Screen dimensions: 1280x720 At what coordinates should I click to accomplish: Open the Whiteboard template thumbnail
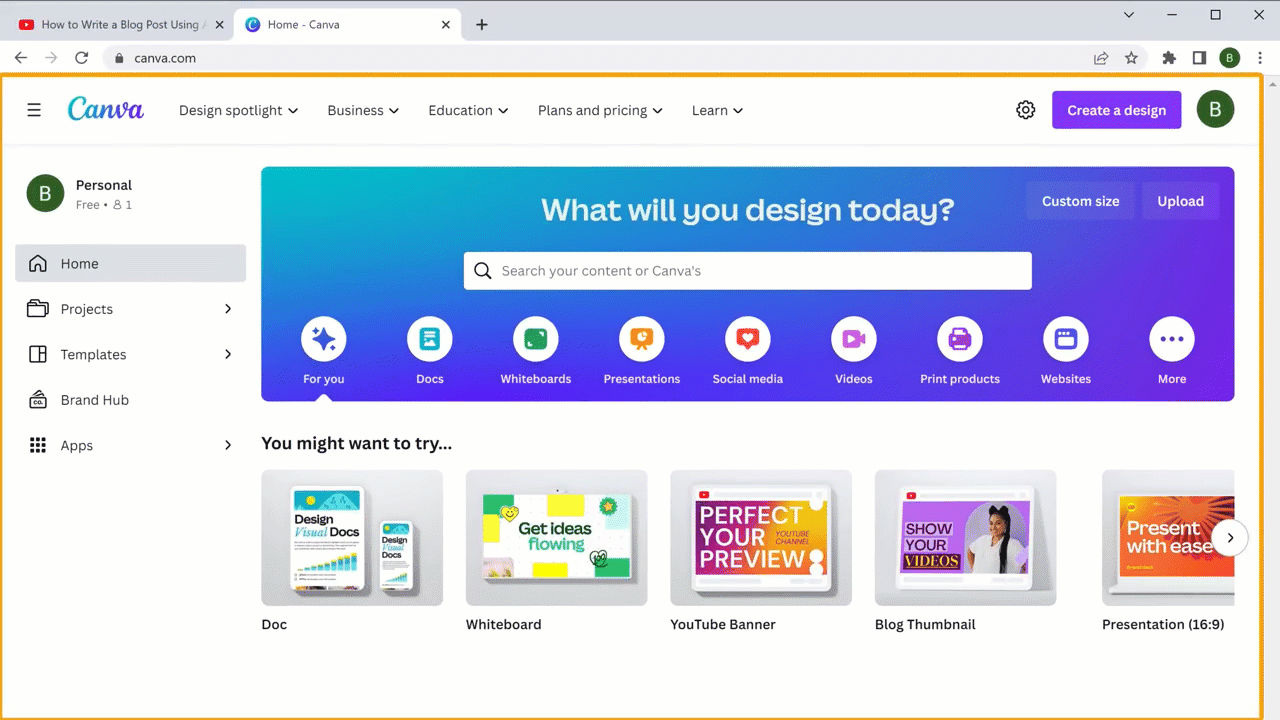(556, 538)
